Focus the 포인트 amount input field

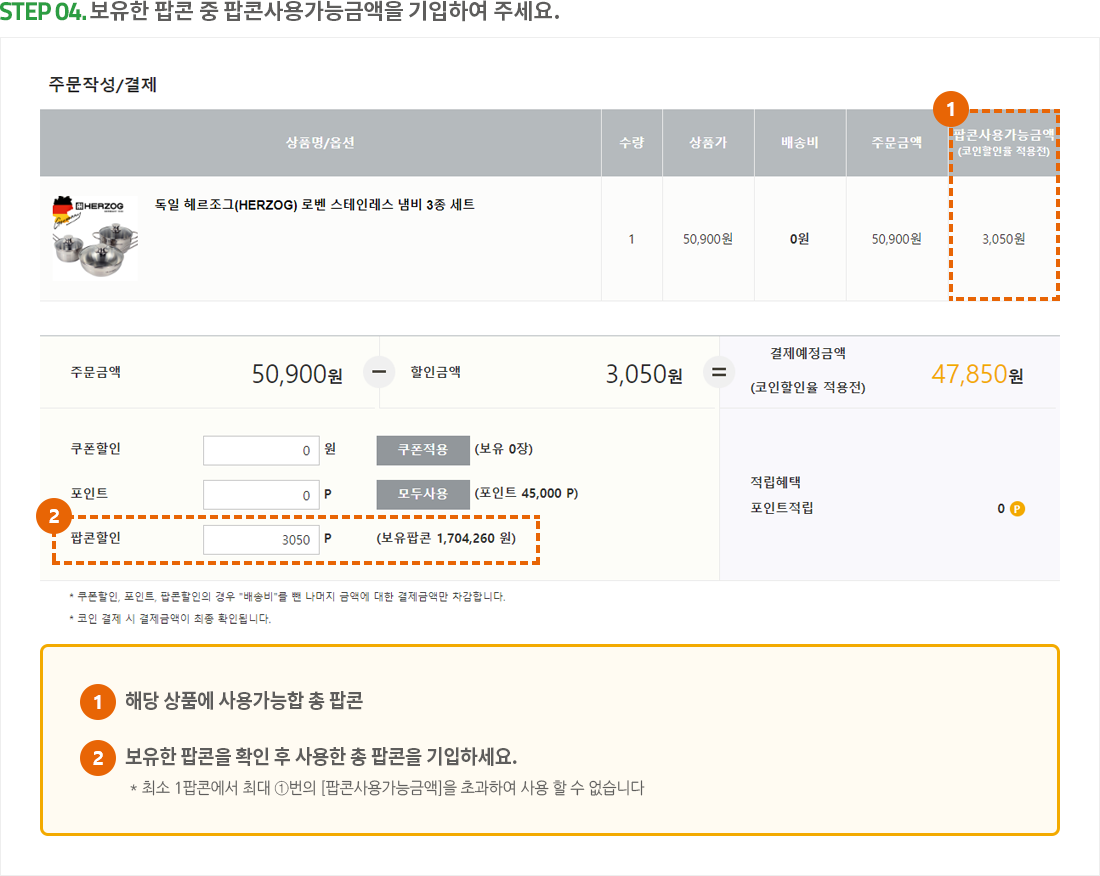(x=261, y=494)
